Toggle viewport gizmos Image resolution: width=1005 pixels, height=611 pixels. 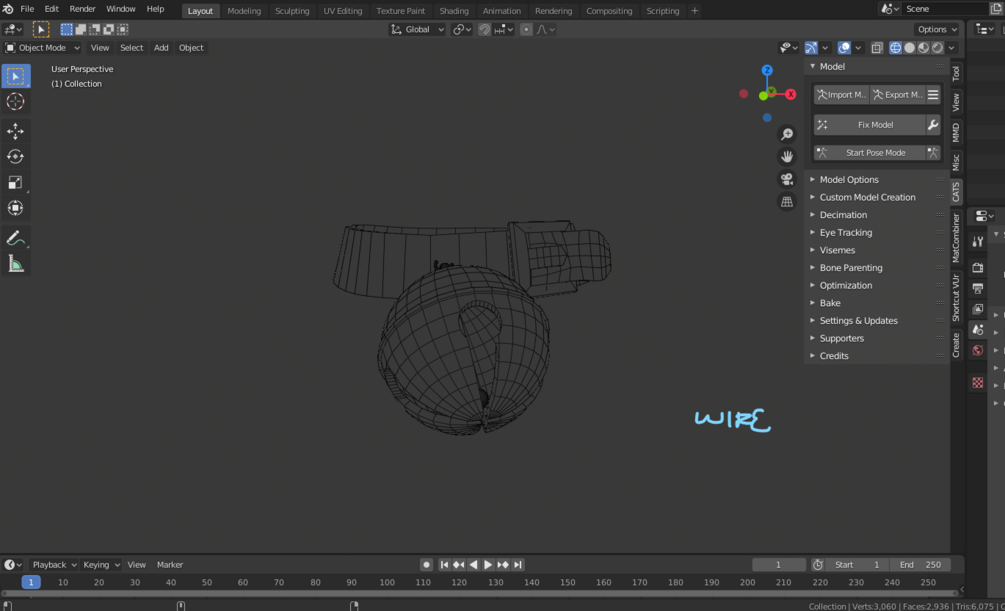pos(811,47)
